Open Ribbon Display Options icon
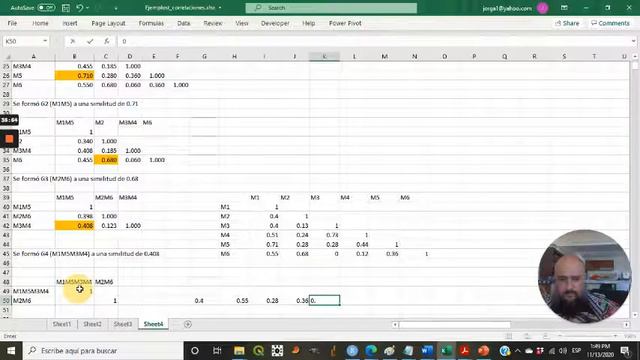Screen dimensions: 640x360 [x=564, y=8]
